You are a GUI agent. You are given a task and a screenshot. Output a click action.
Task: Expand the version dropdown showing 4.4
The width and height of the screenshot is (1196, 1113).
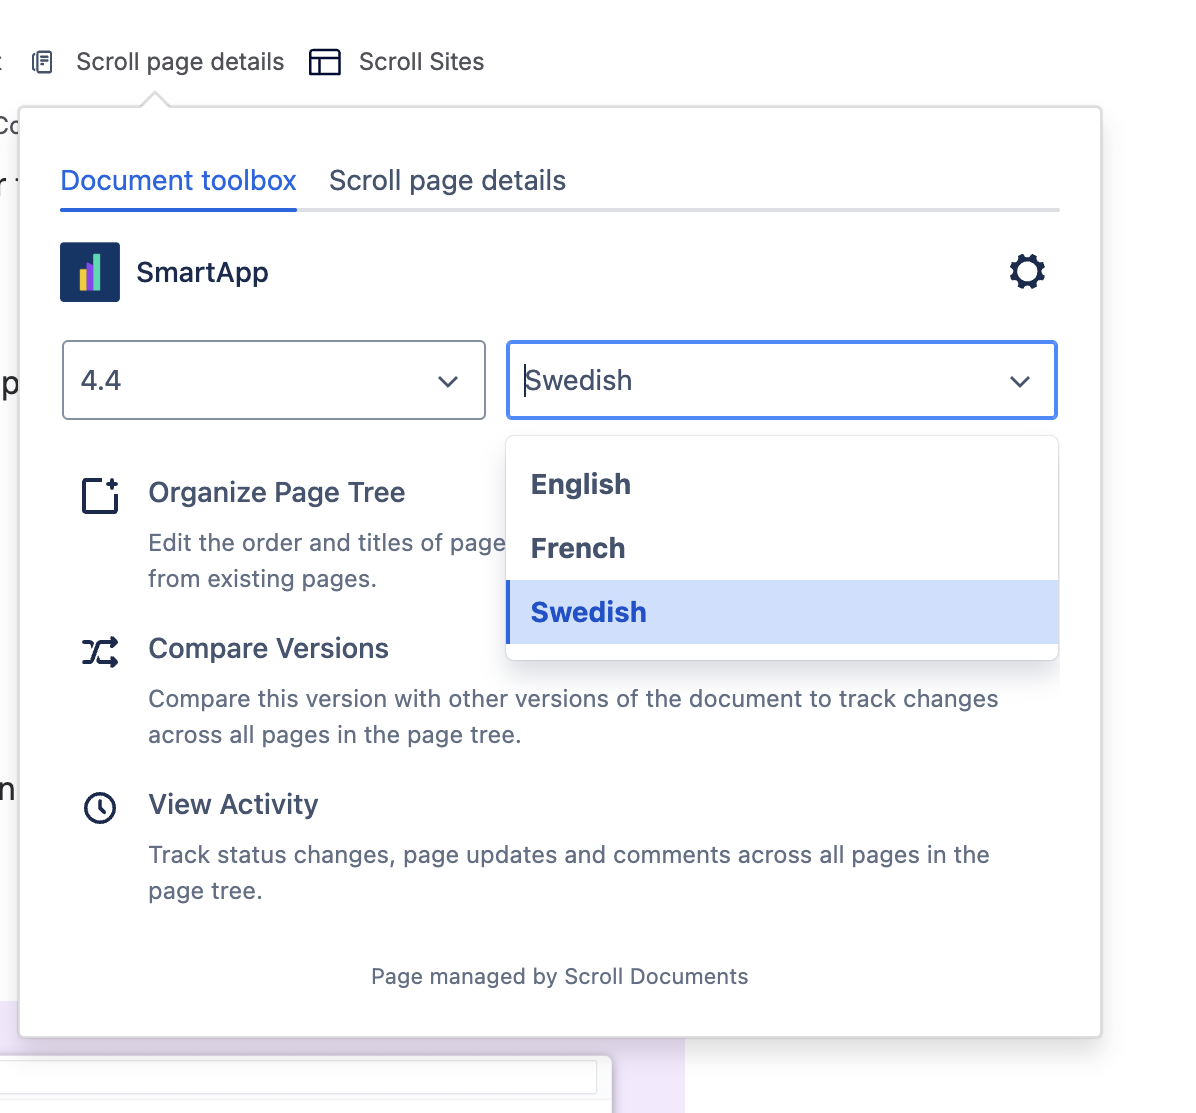click(449, 380)
